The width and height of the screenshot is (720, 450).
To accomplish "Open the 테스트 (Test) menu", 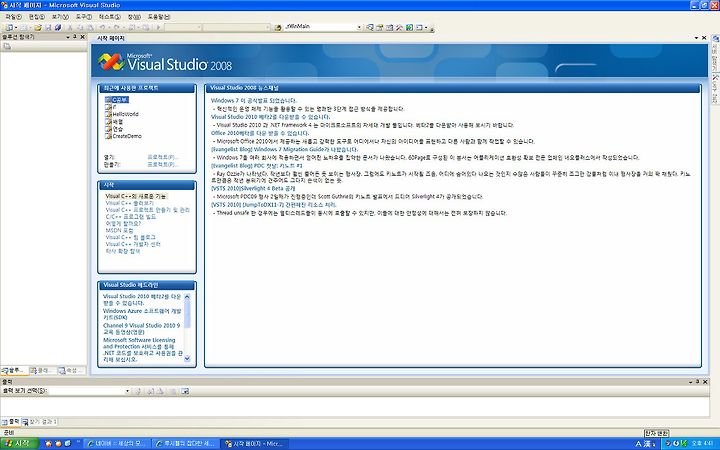I will click(110, 17).
